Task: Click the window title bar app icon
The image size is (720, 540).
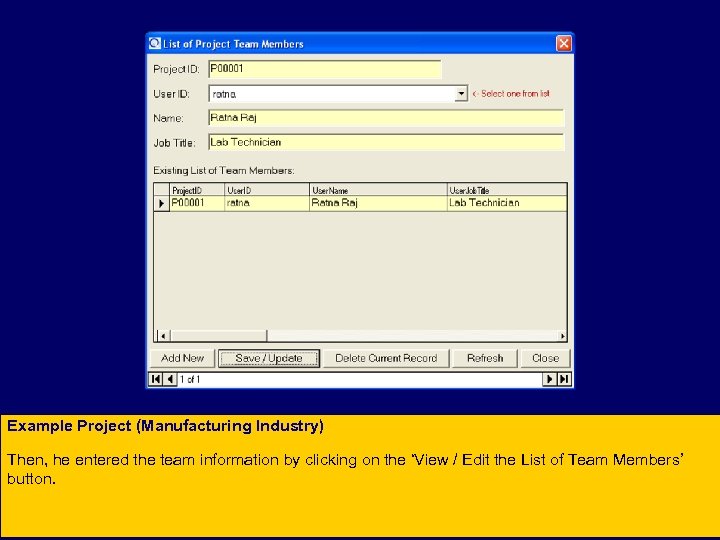Action: tap(155, 43)
